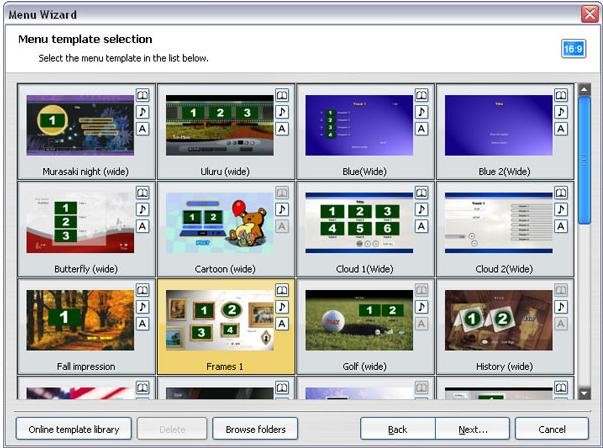Proceed with the Next button
Screen dimensions: 603x448
(472, 429)
